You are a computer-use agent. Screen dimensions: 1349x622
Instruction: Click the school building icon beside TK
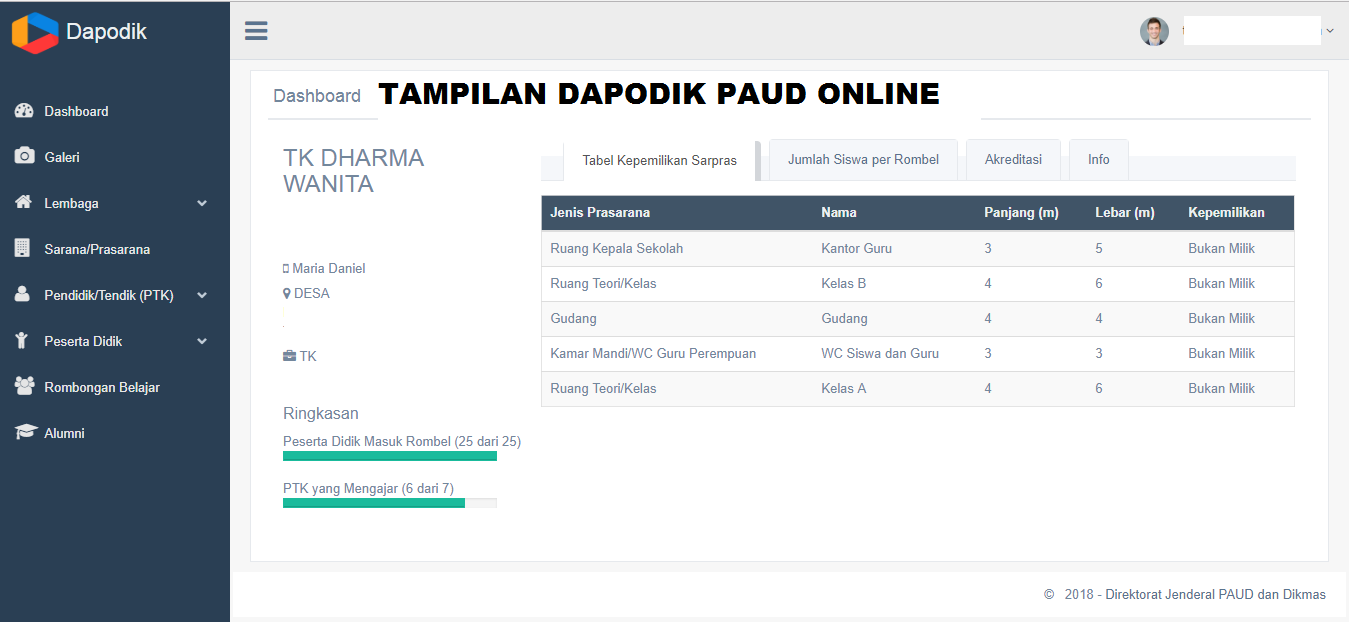point(287,355)
